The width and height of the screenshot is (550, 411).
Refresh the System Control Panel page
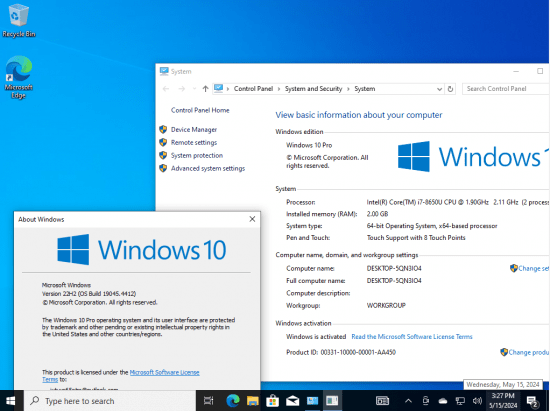(450, 89)
